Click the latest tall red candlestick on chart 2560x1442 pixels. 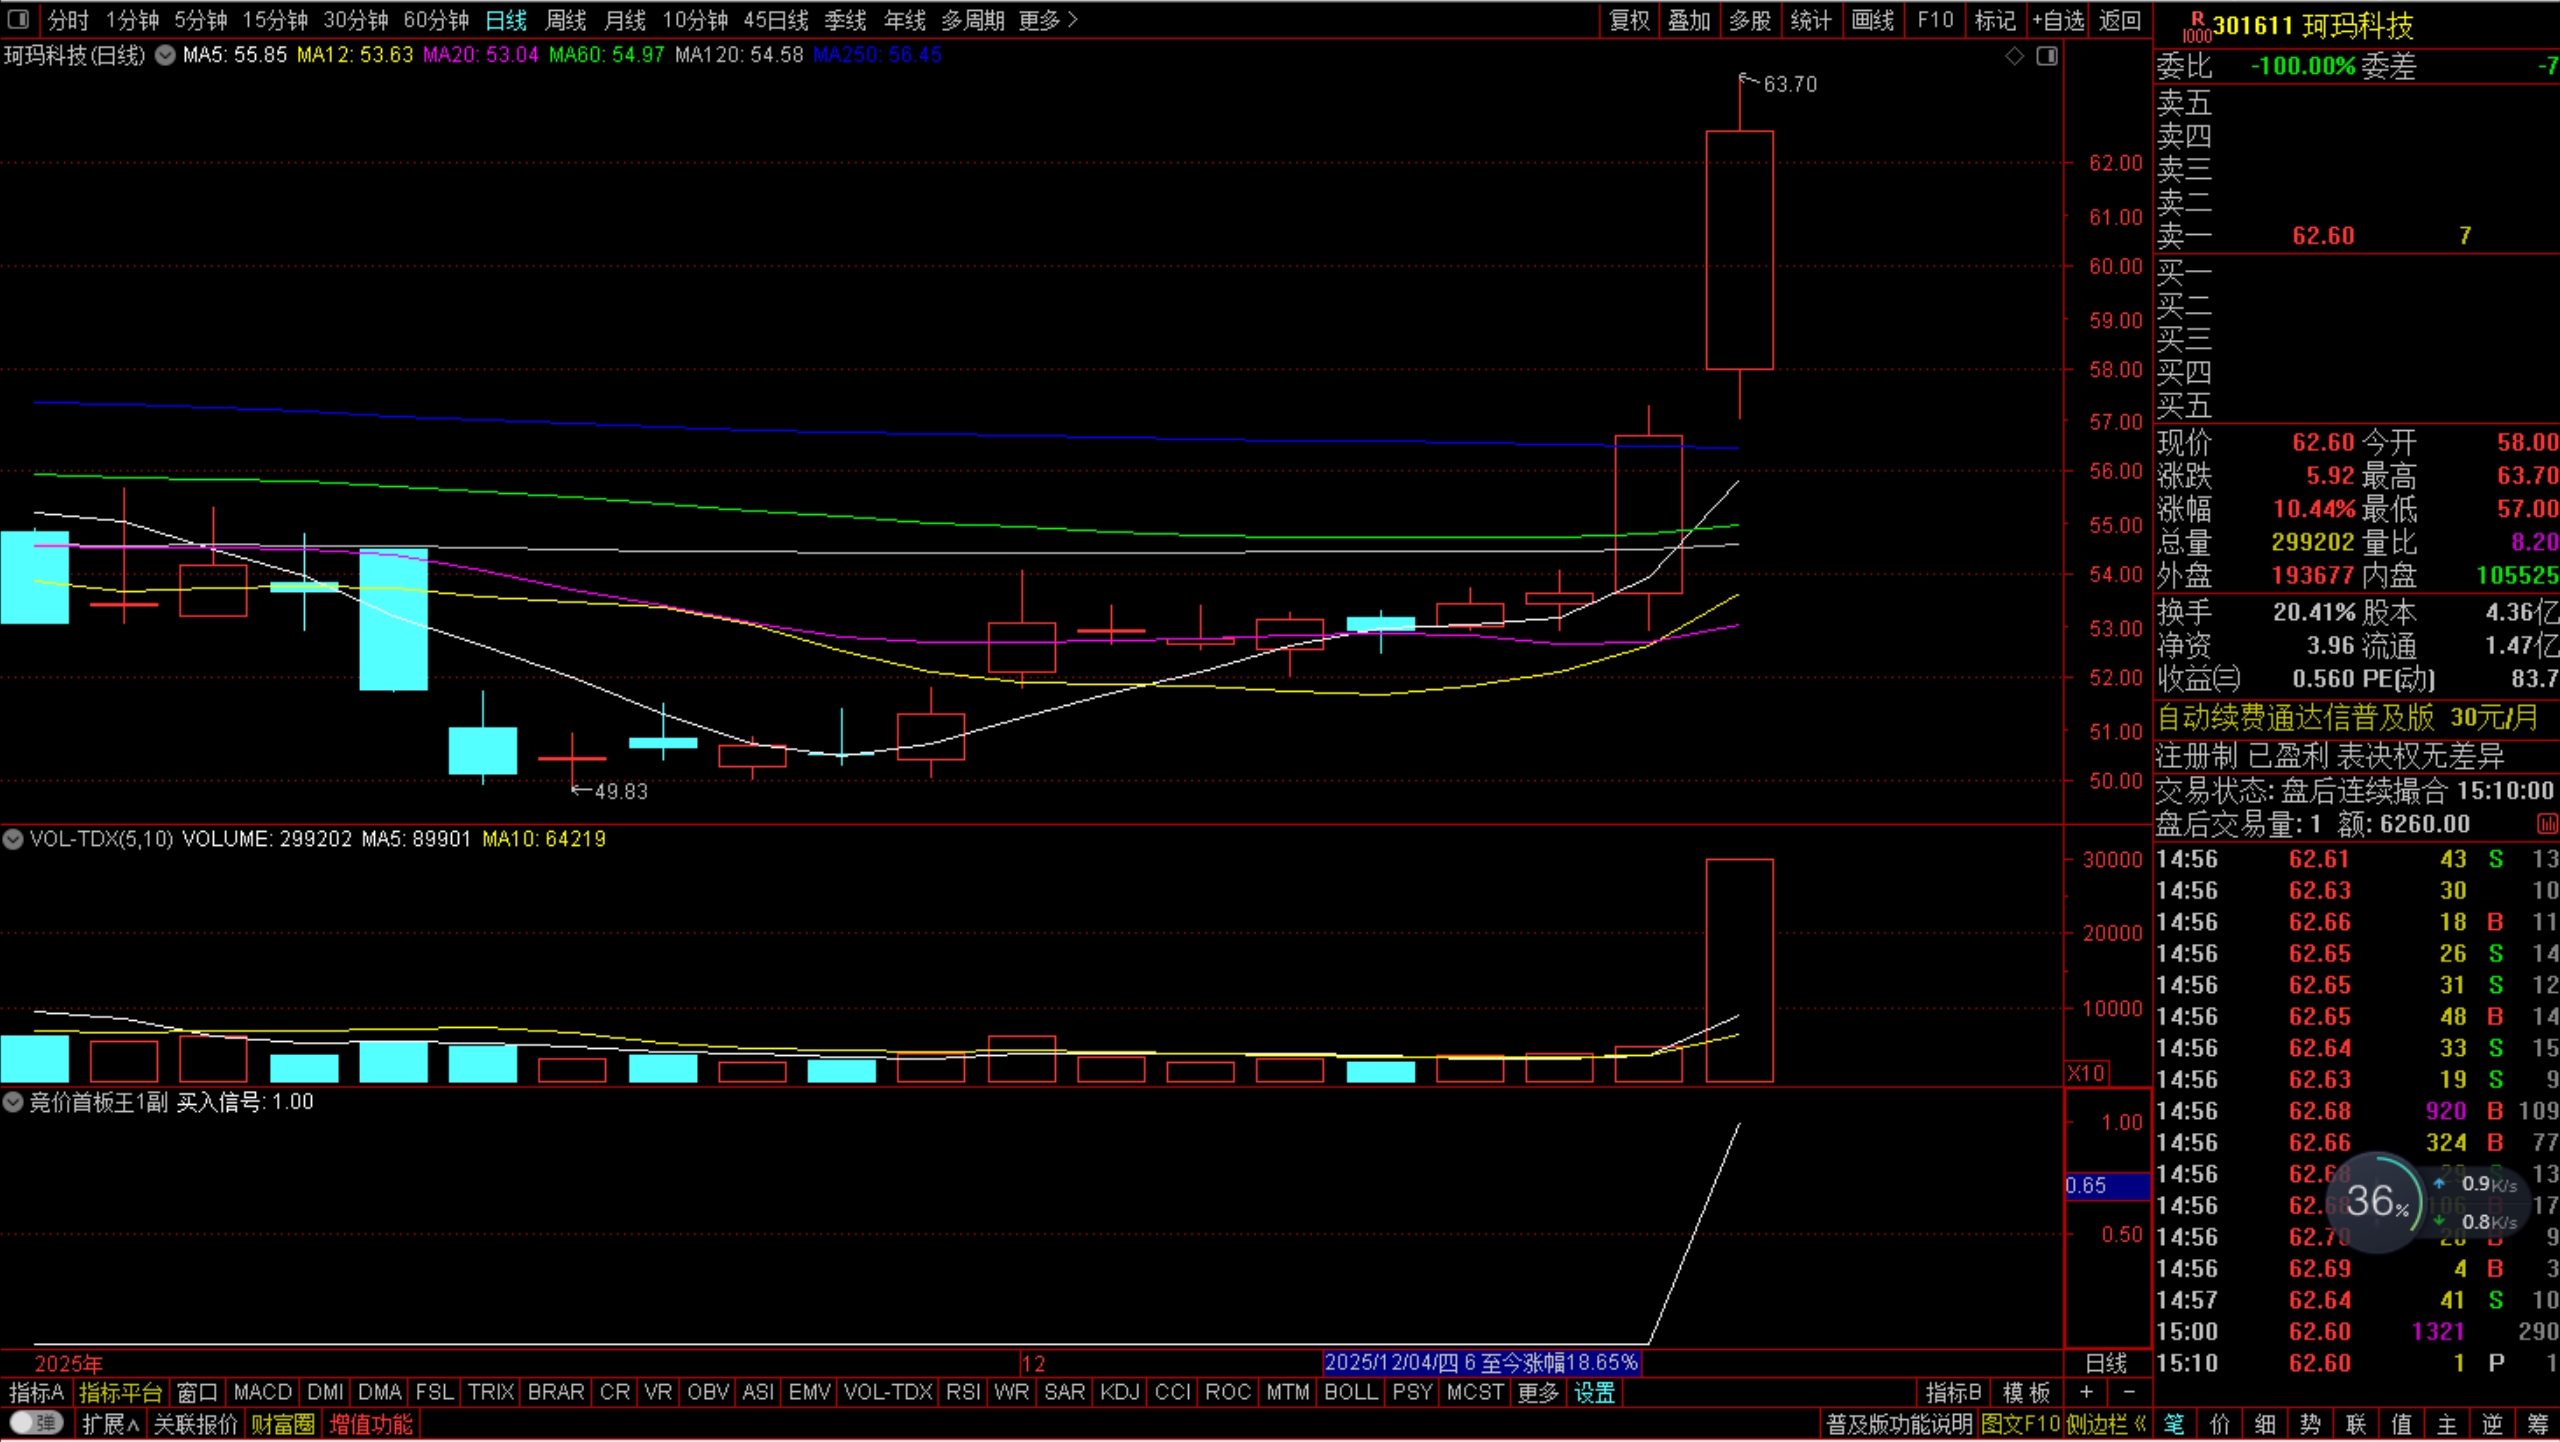click(x=1739, y=250)
